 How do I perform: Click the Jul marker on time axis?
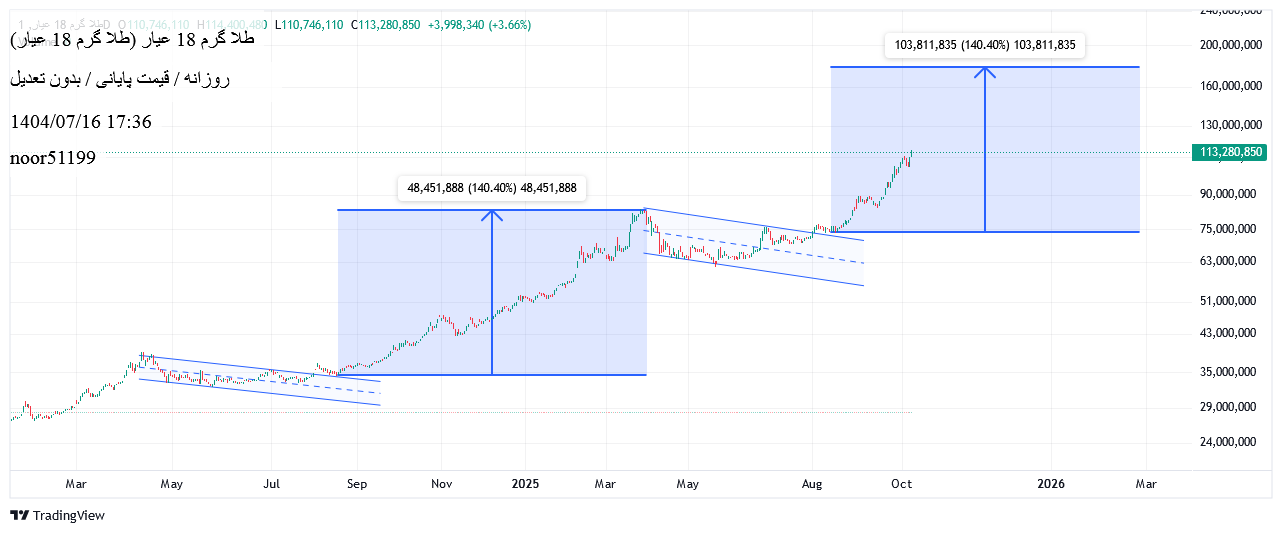click(x=271, y=484)
